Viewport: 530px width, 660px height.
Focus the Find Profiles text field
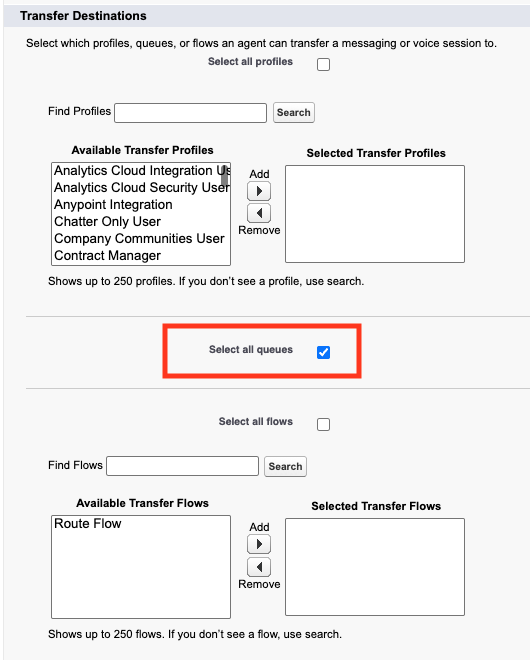[190, 113]
